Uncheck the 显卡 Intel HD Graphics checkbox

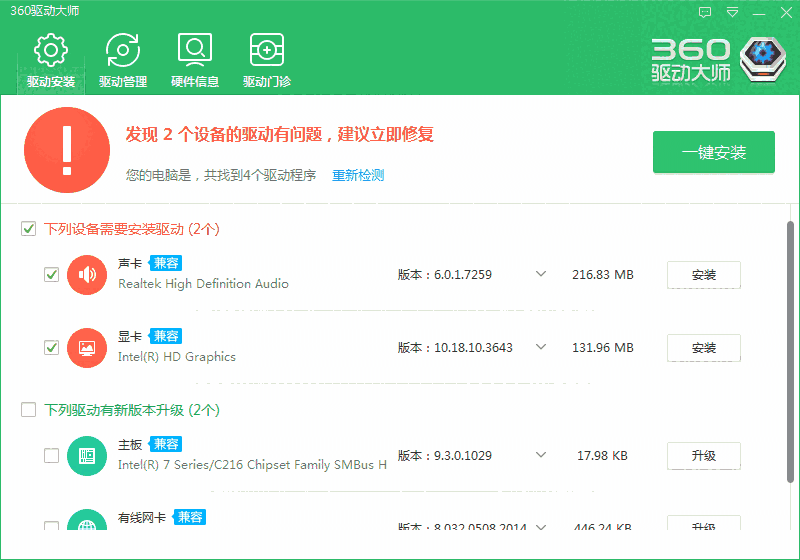tap(52, 347)
